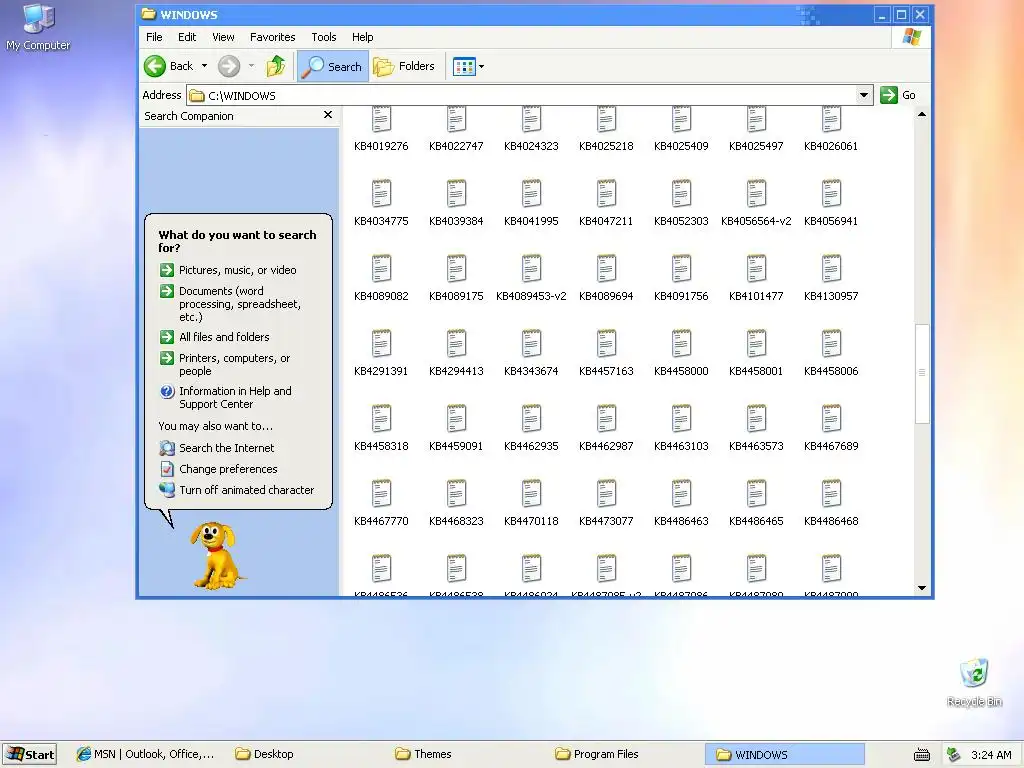Image resolution: width=1024 pixels, height=768 pixels.
Task: Select the KB4022747 file
Action: tap(456, 131)
